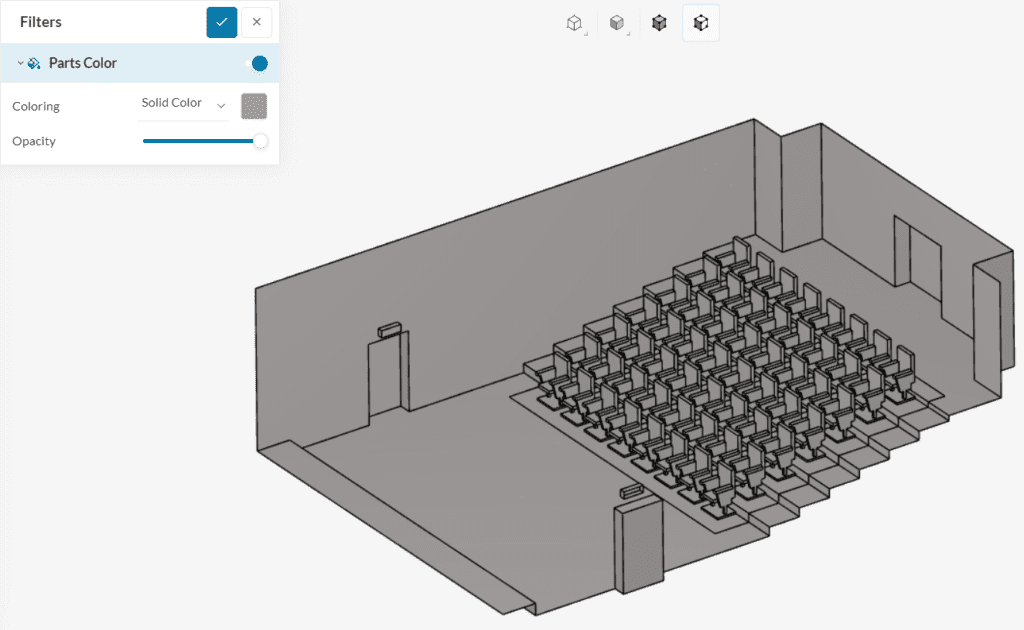
Task: Select the door on the back right wall
Action: coord(923,258)
